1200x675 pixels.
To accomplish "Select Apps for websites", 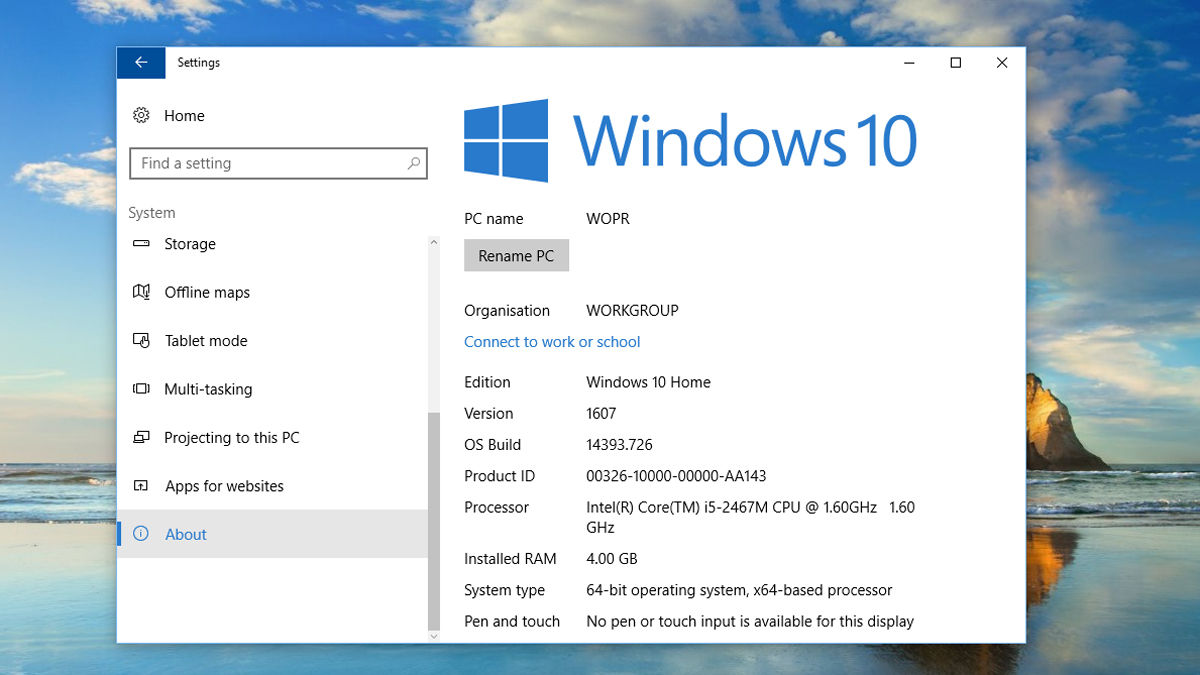I will (272, 486).
